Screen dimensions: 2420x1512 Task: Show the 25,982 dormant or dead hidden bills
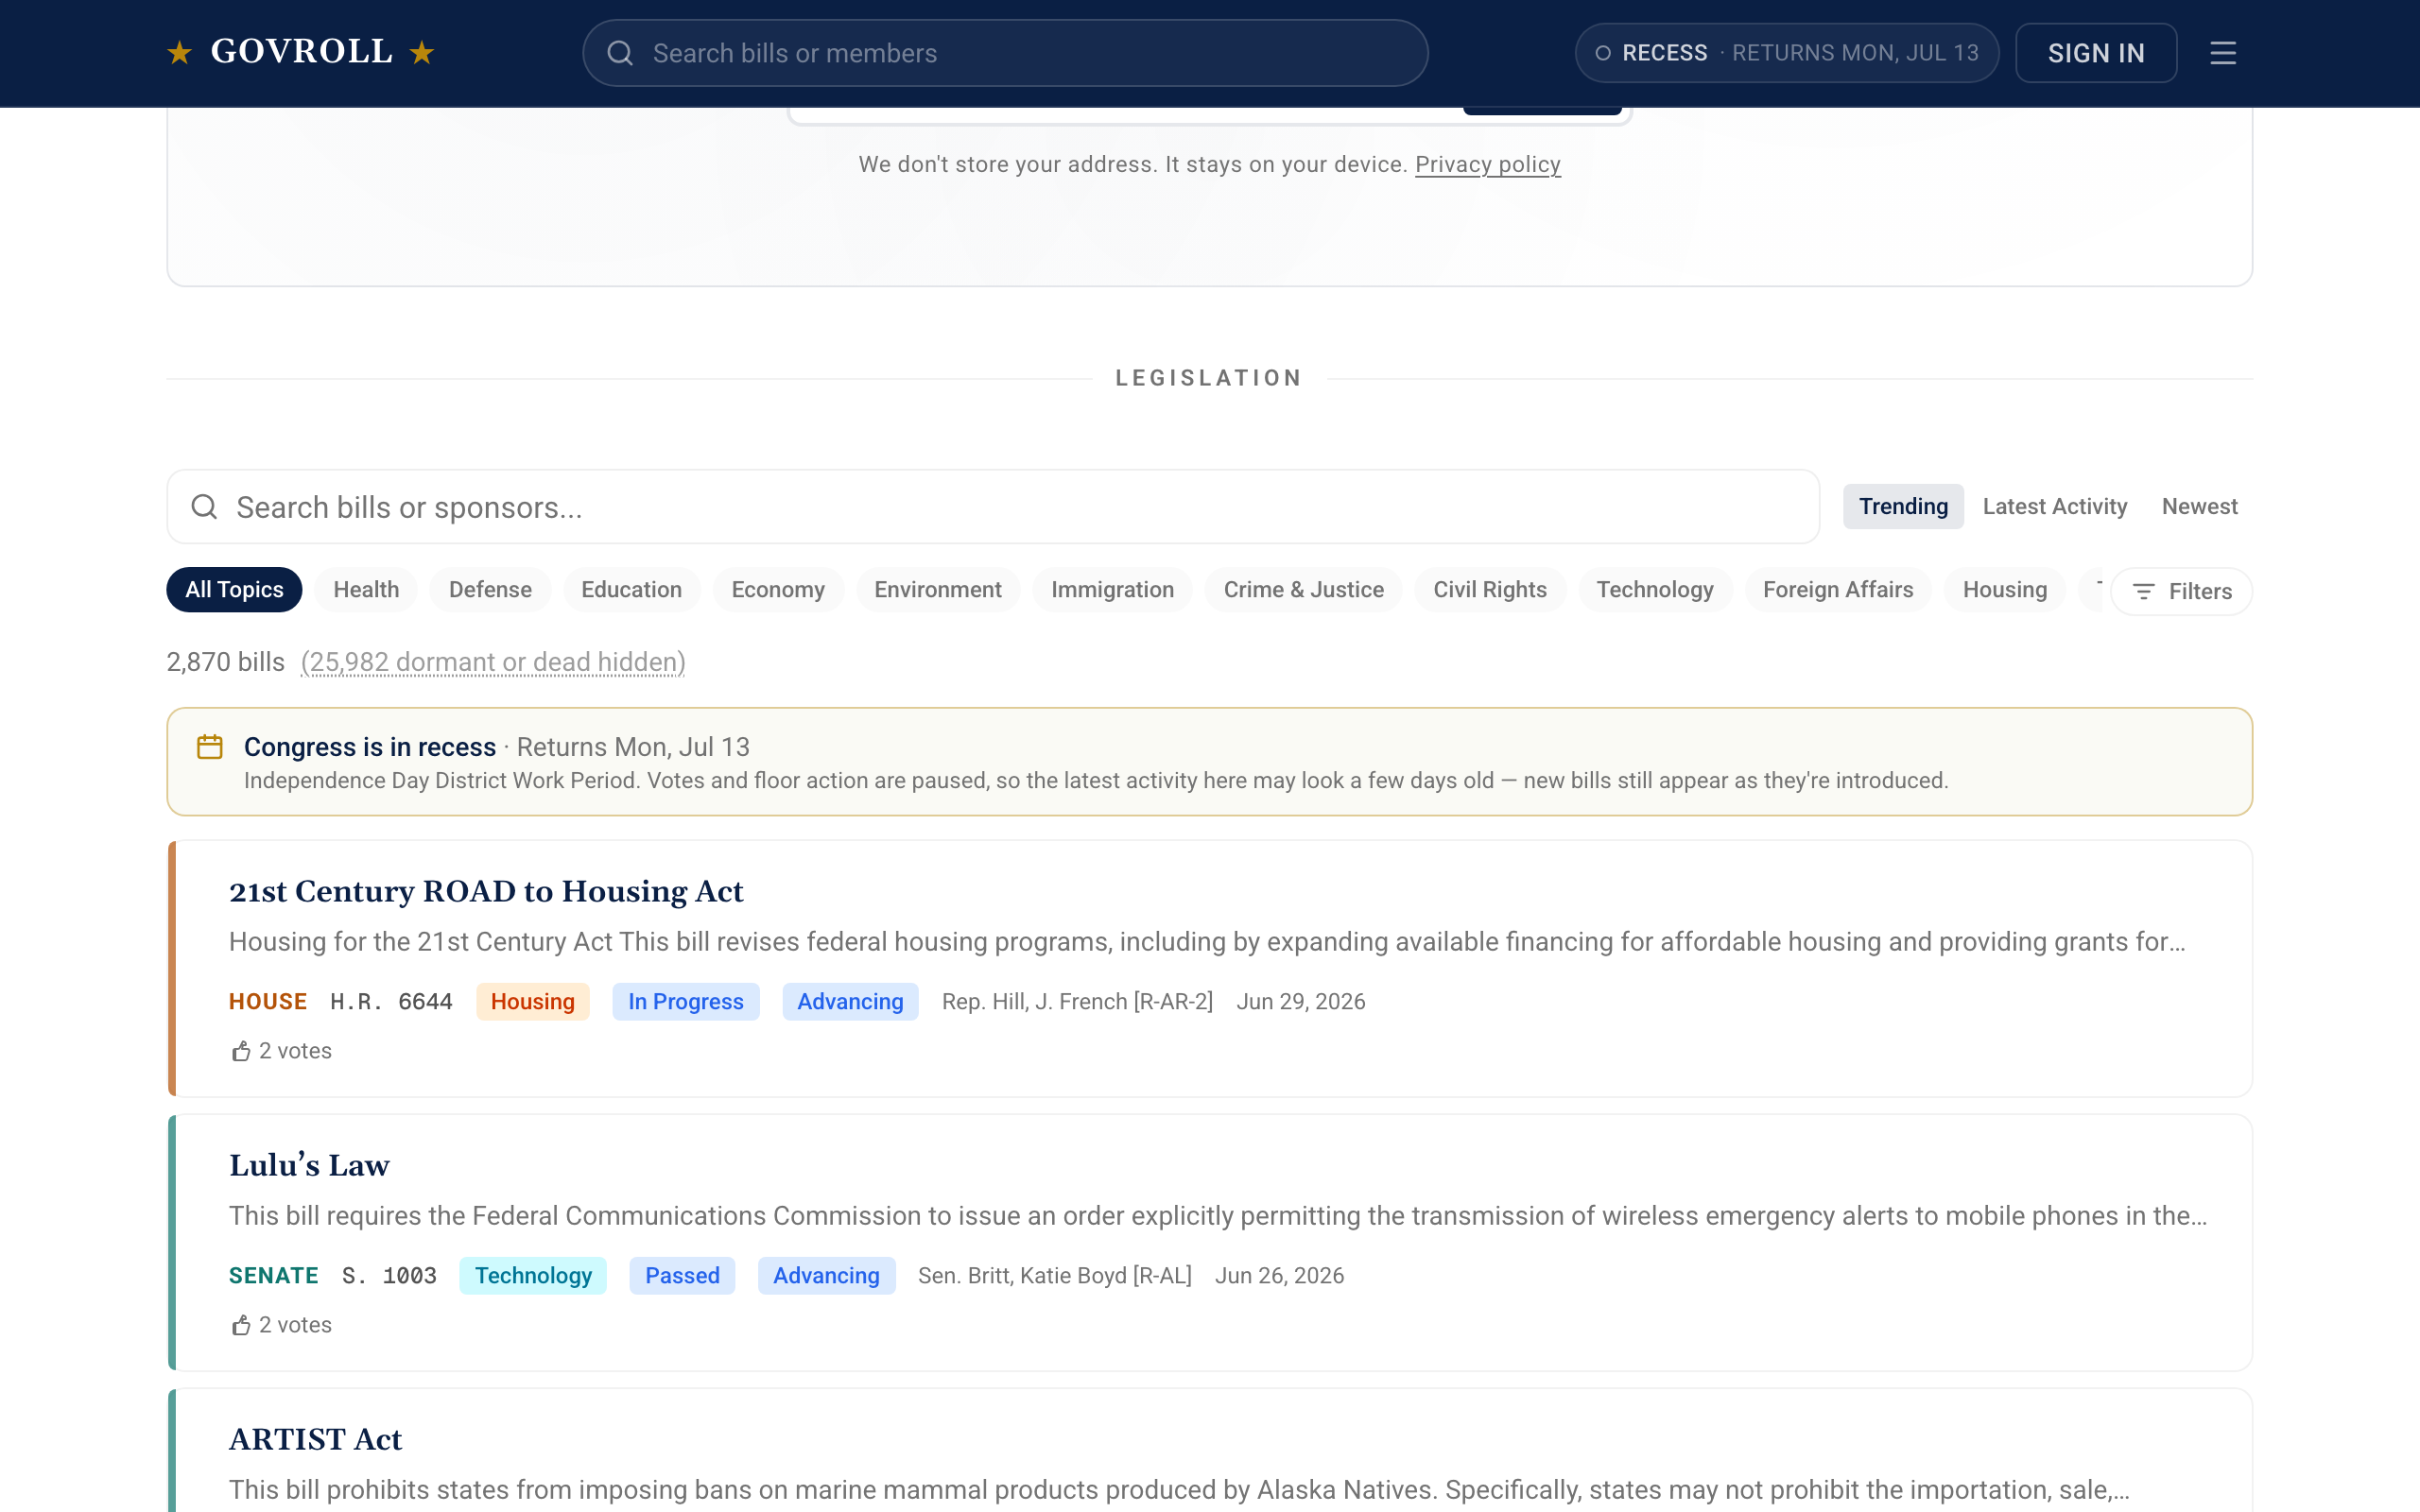(493, 662)
